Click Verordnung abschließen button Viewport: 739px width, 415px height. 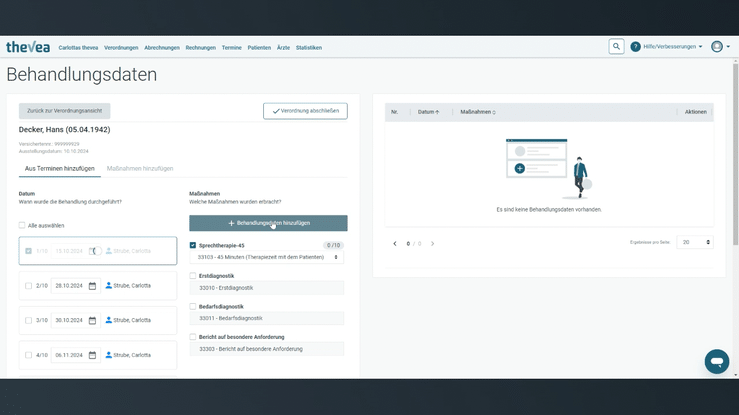[305, 111]
